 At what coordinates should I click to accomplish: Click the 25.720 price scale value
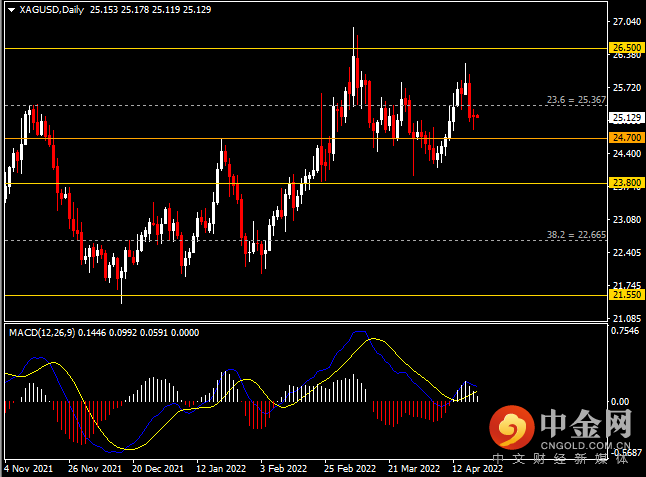pos(627,87)
